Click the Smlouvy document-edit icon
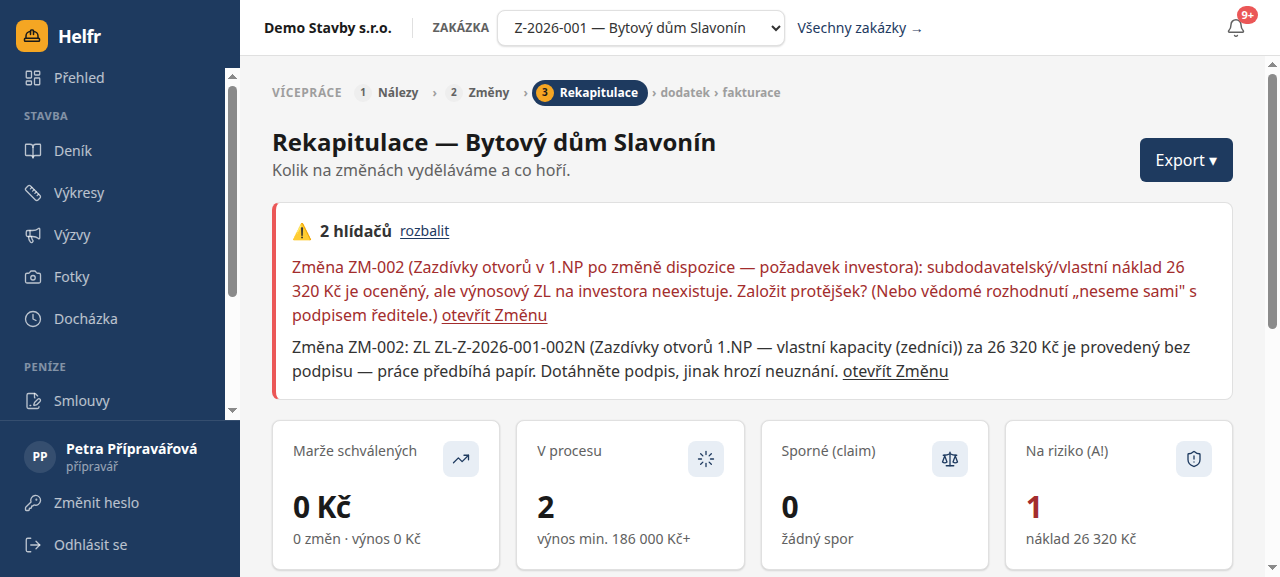Image resolution: width=1280 pixels, height=577 pixels. 33,401
